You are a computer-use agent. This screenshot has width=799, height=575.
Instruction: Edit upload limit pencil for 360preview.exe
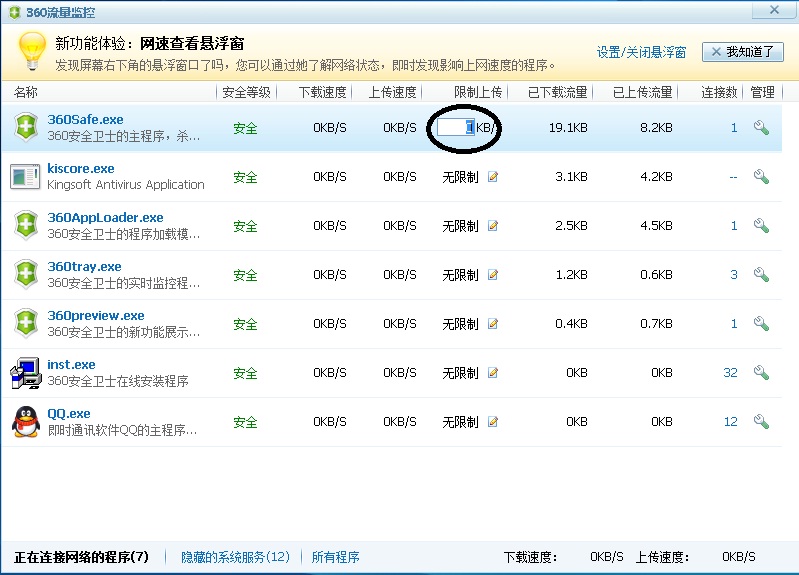coord(493,324)
